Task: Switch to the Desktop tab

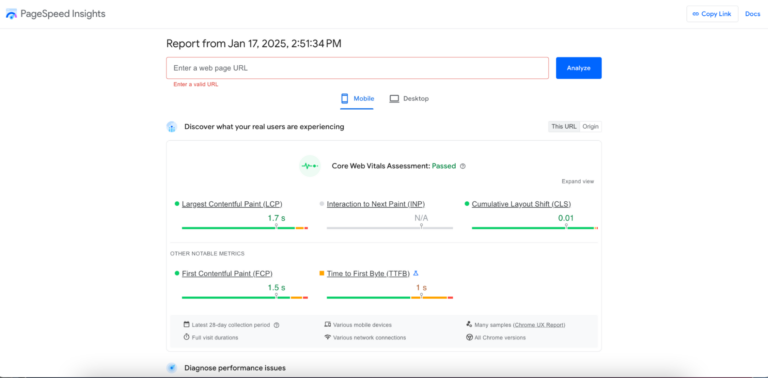Action: click(409, 99)
